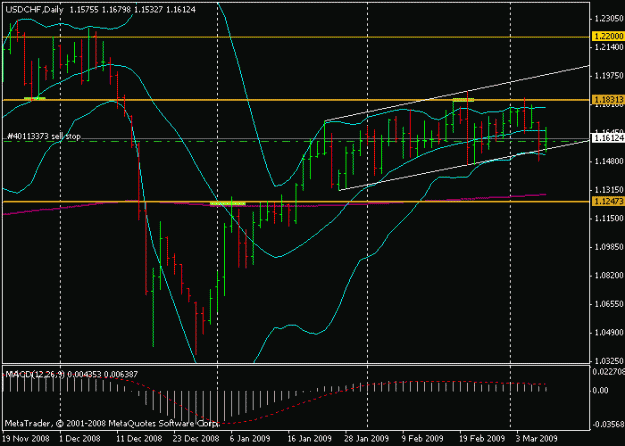Click the 1.08200 price axis value
This screenshot has height=446, width=625.
pos(608,275)
